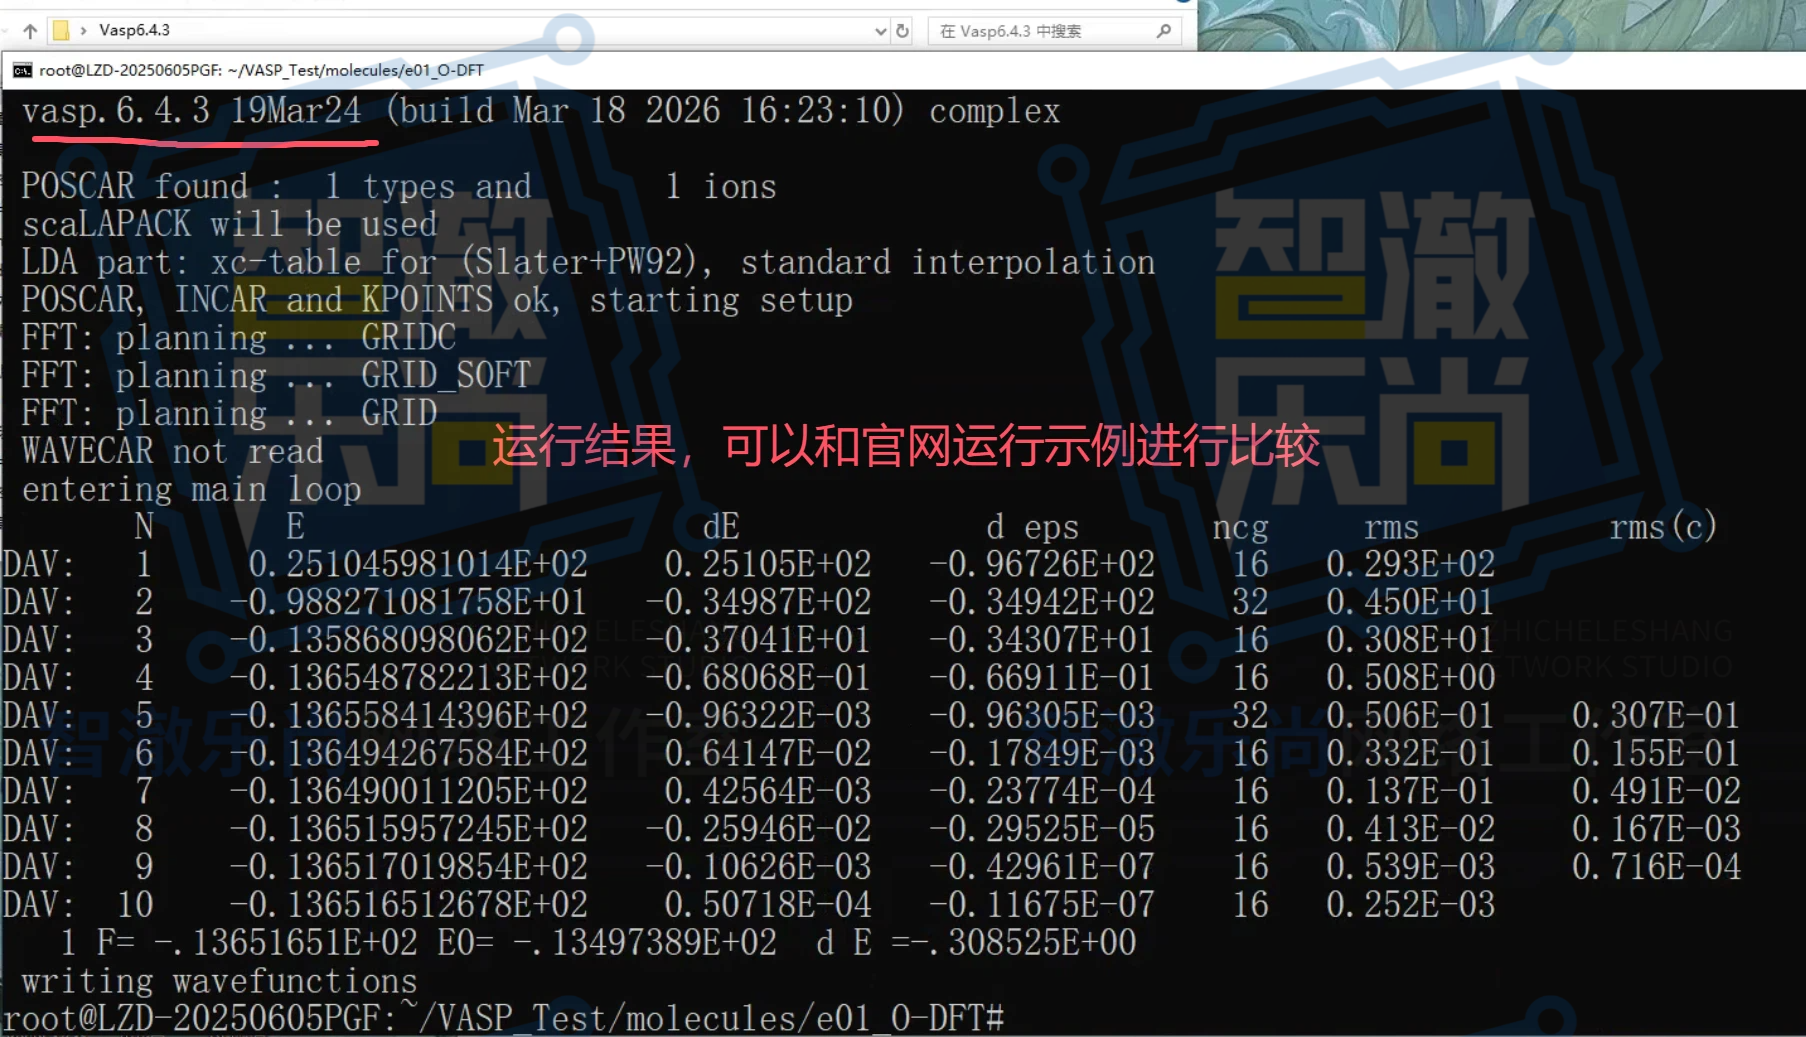Open the address bar history dropdown

[x=880, y=31]
